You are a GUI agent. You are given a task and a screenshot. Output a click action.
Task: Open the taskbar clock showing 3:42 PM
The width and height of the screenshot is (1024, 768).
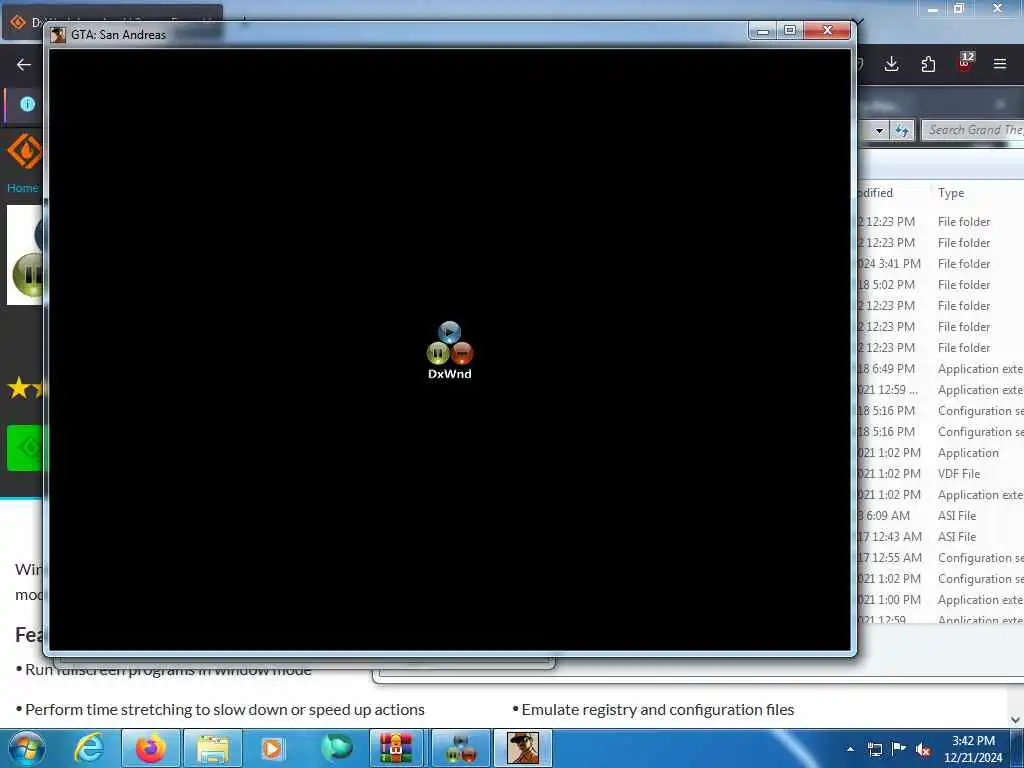click(973, 749)
